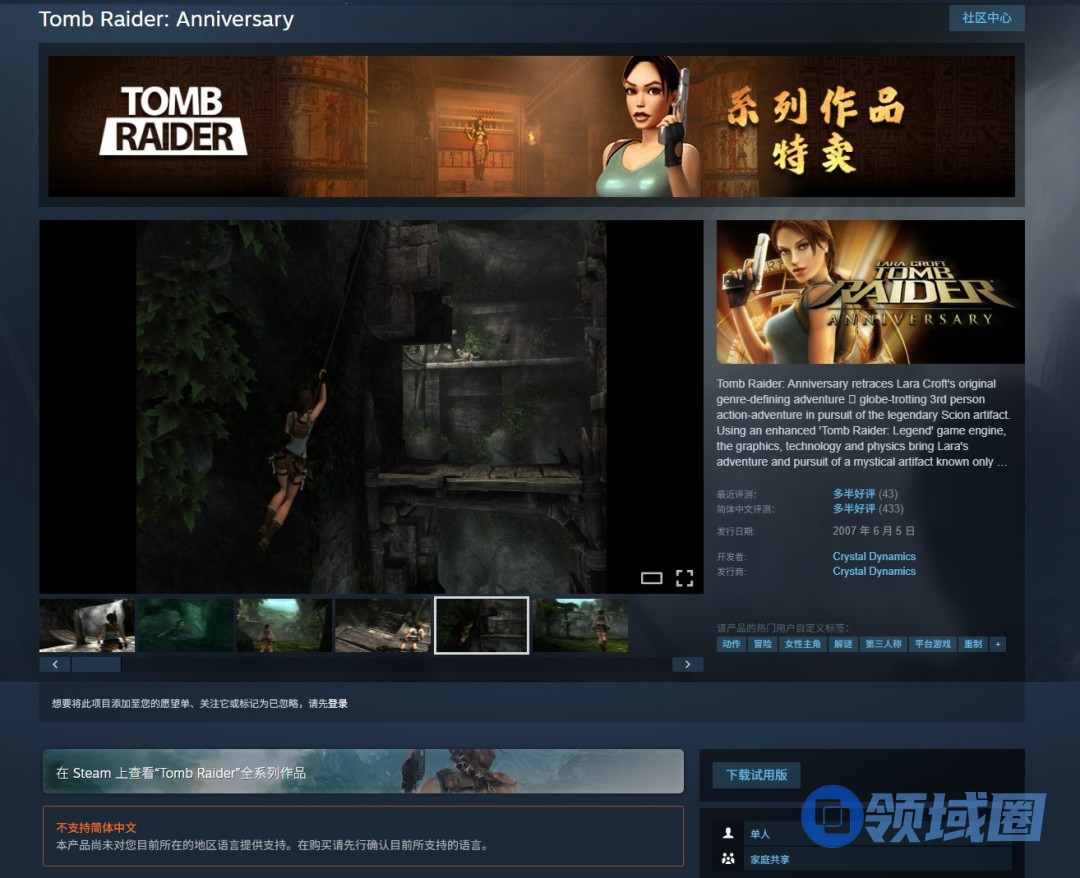Click the 下载试用版 download demo button
Viewport: 1080px width, 878px height.
click(x=756, y=775)
